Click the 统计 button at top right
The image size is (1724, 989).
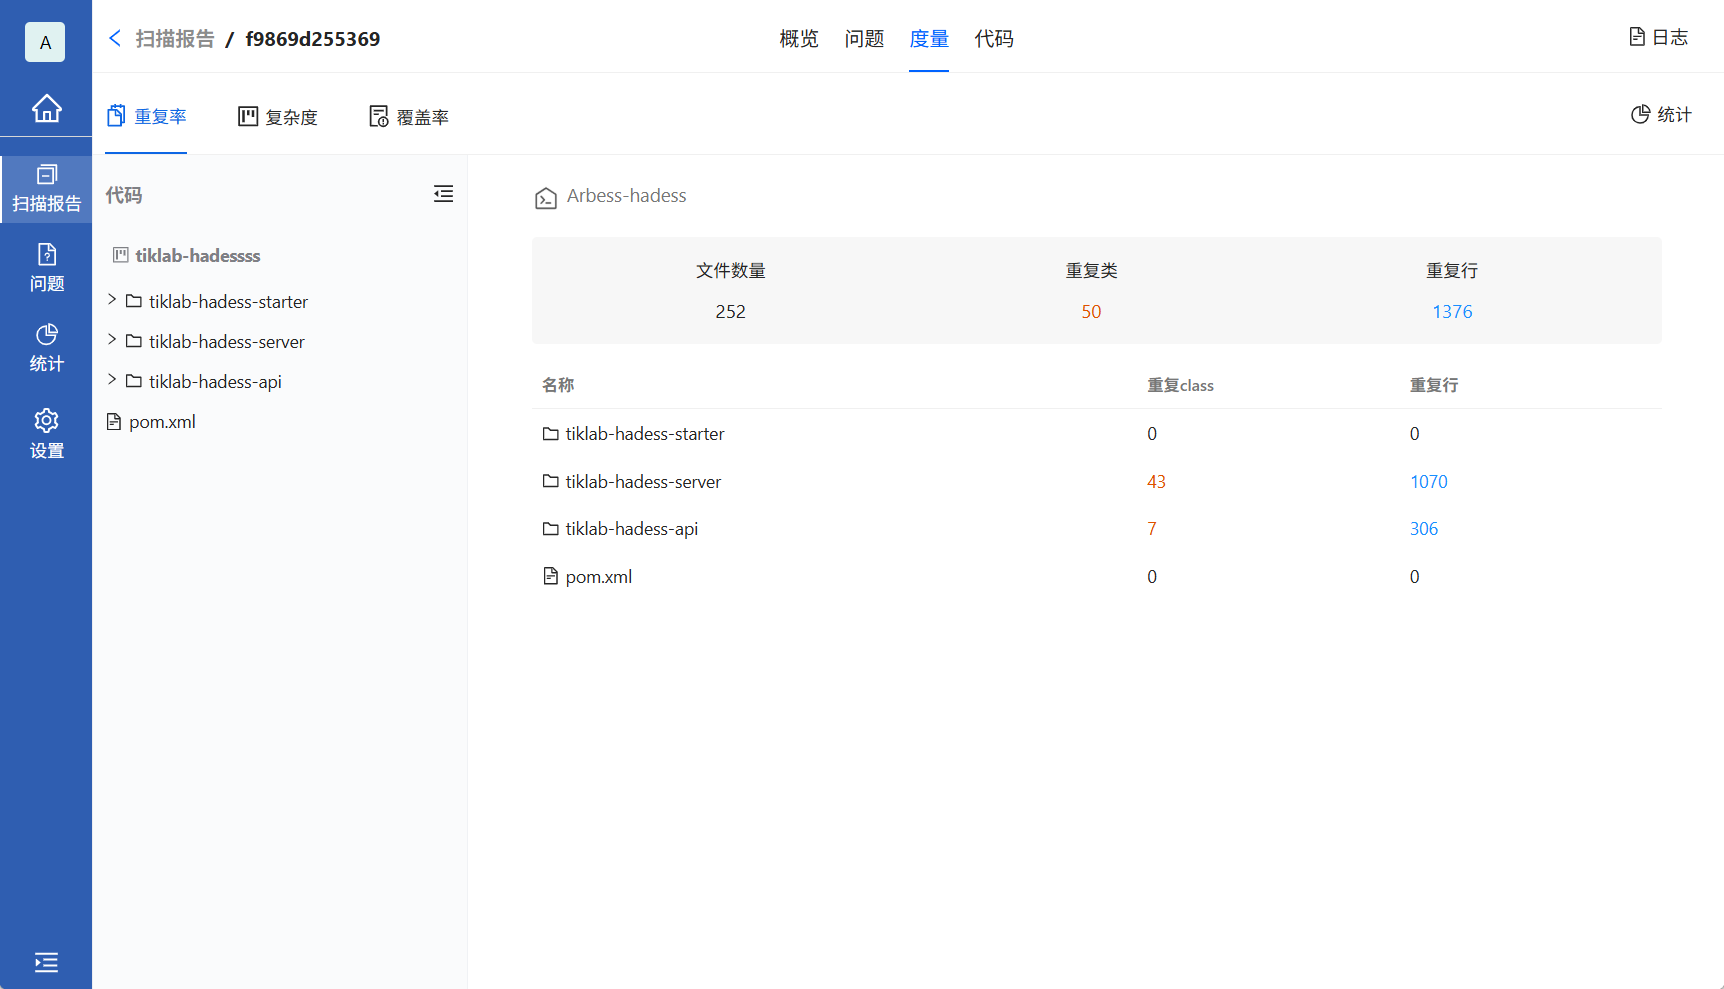tap(1661, 115)
